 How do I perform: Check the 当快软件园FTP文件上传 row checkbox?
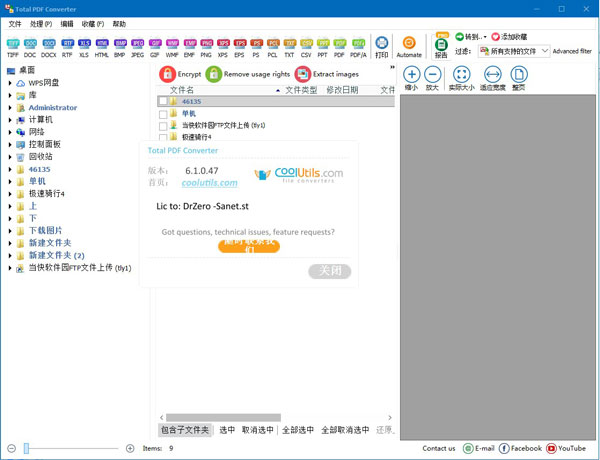point(163,126)
